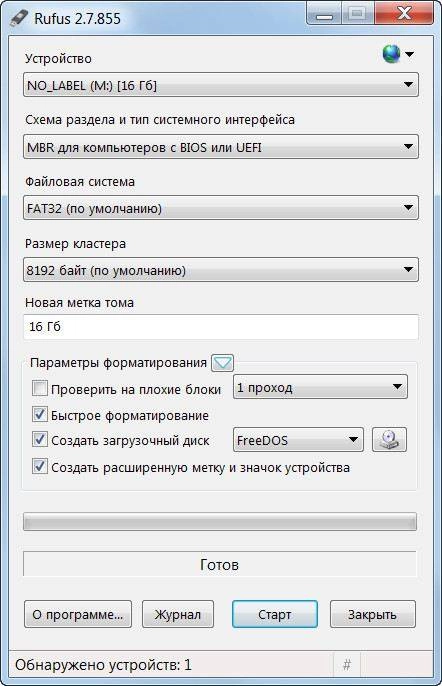442x686 pixels.
Task: Expand the 8192 байт cluster size dropdown
Action: coord(221,270)
